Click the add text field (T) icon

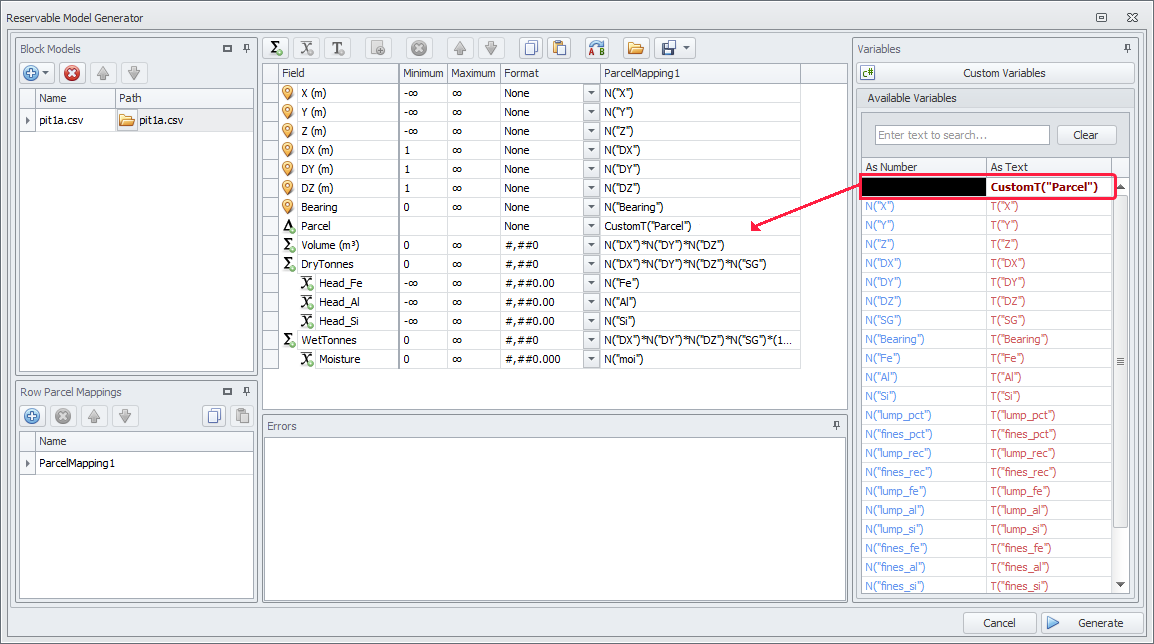(x=338, y=48)
